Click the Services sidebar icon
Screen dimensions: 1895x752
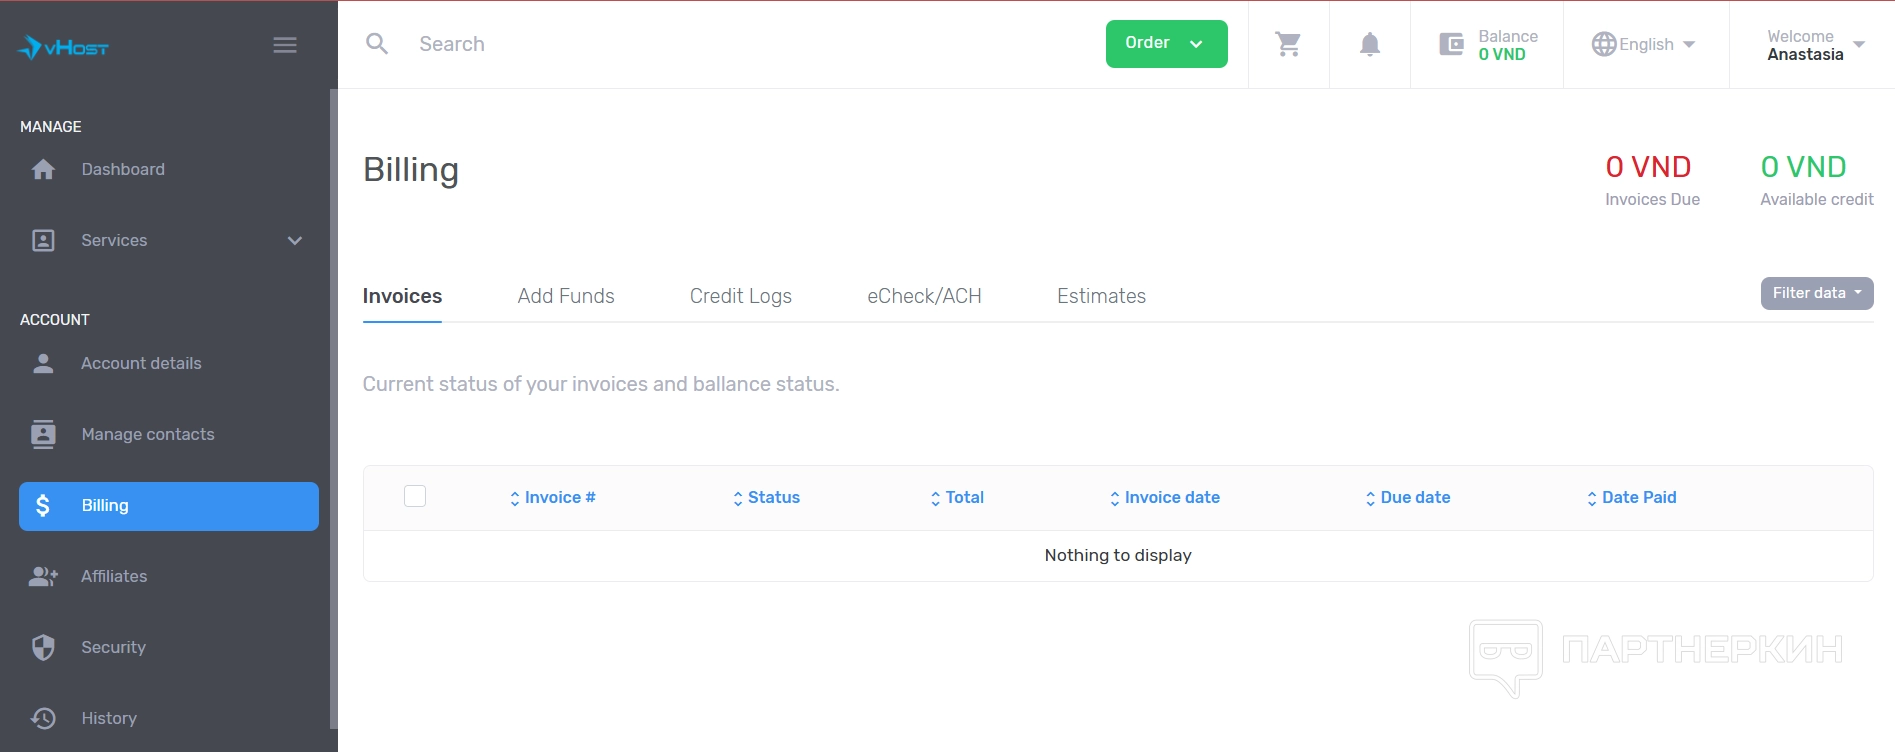[x=43, y=241]
